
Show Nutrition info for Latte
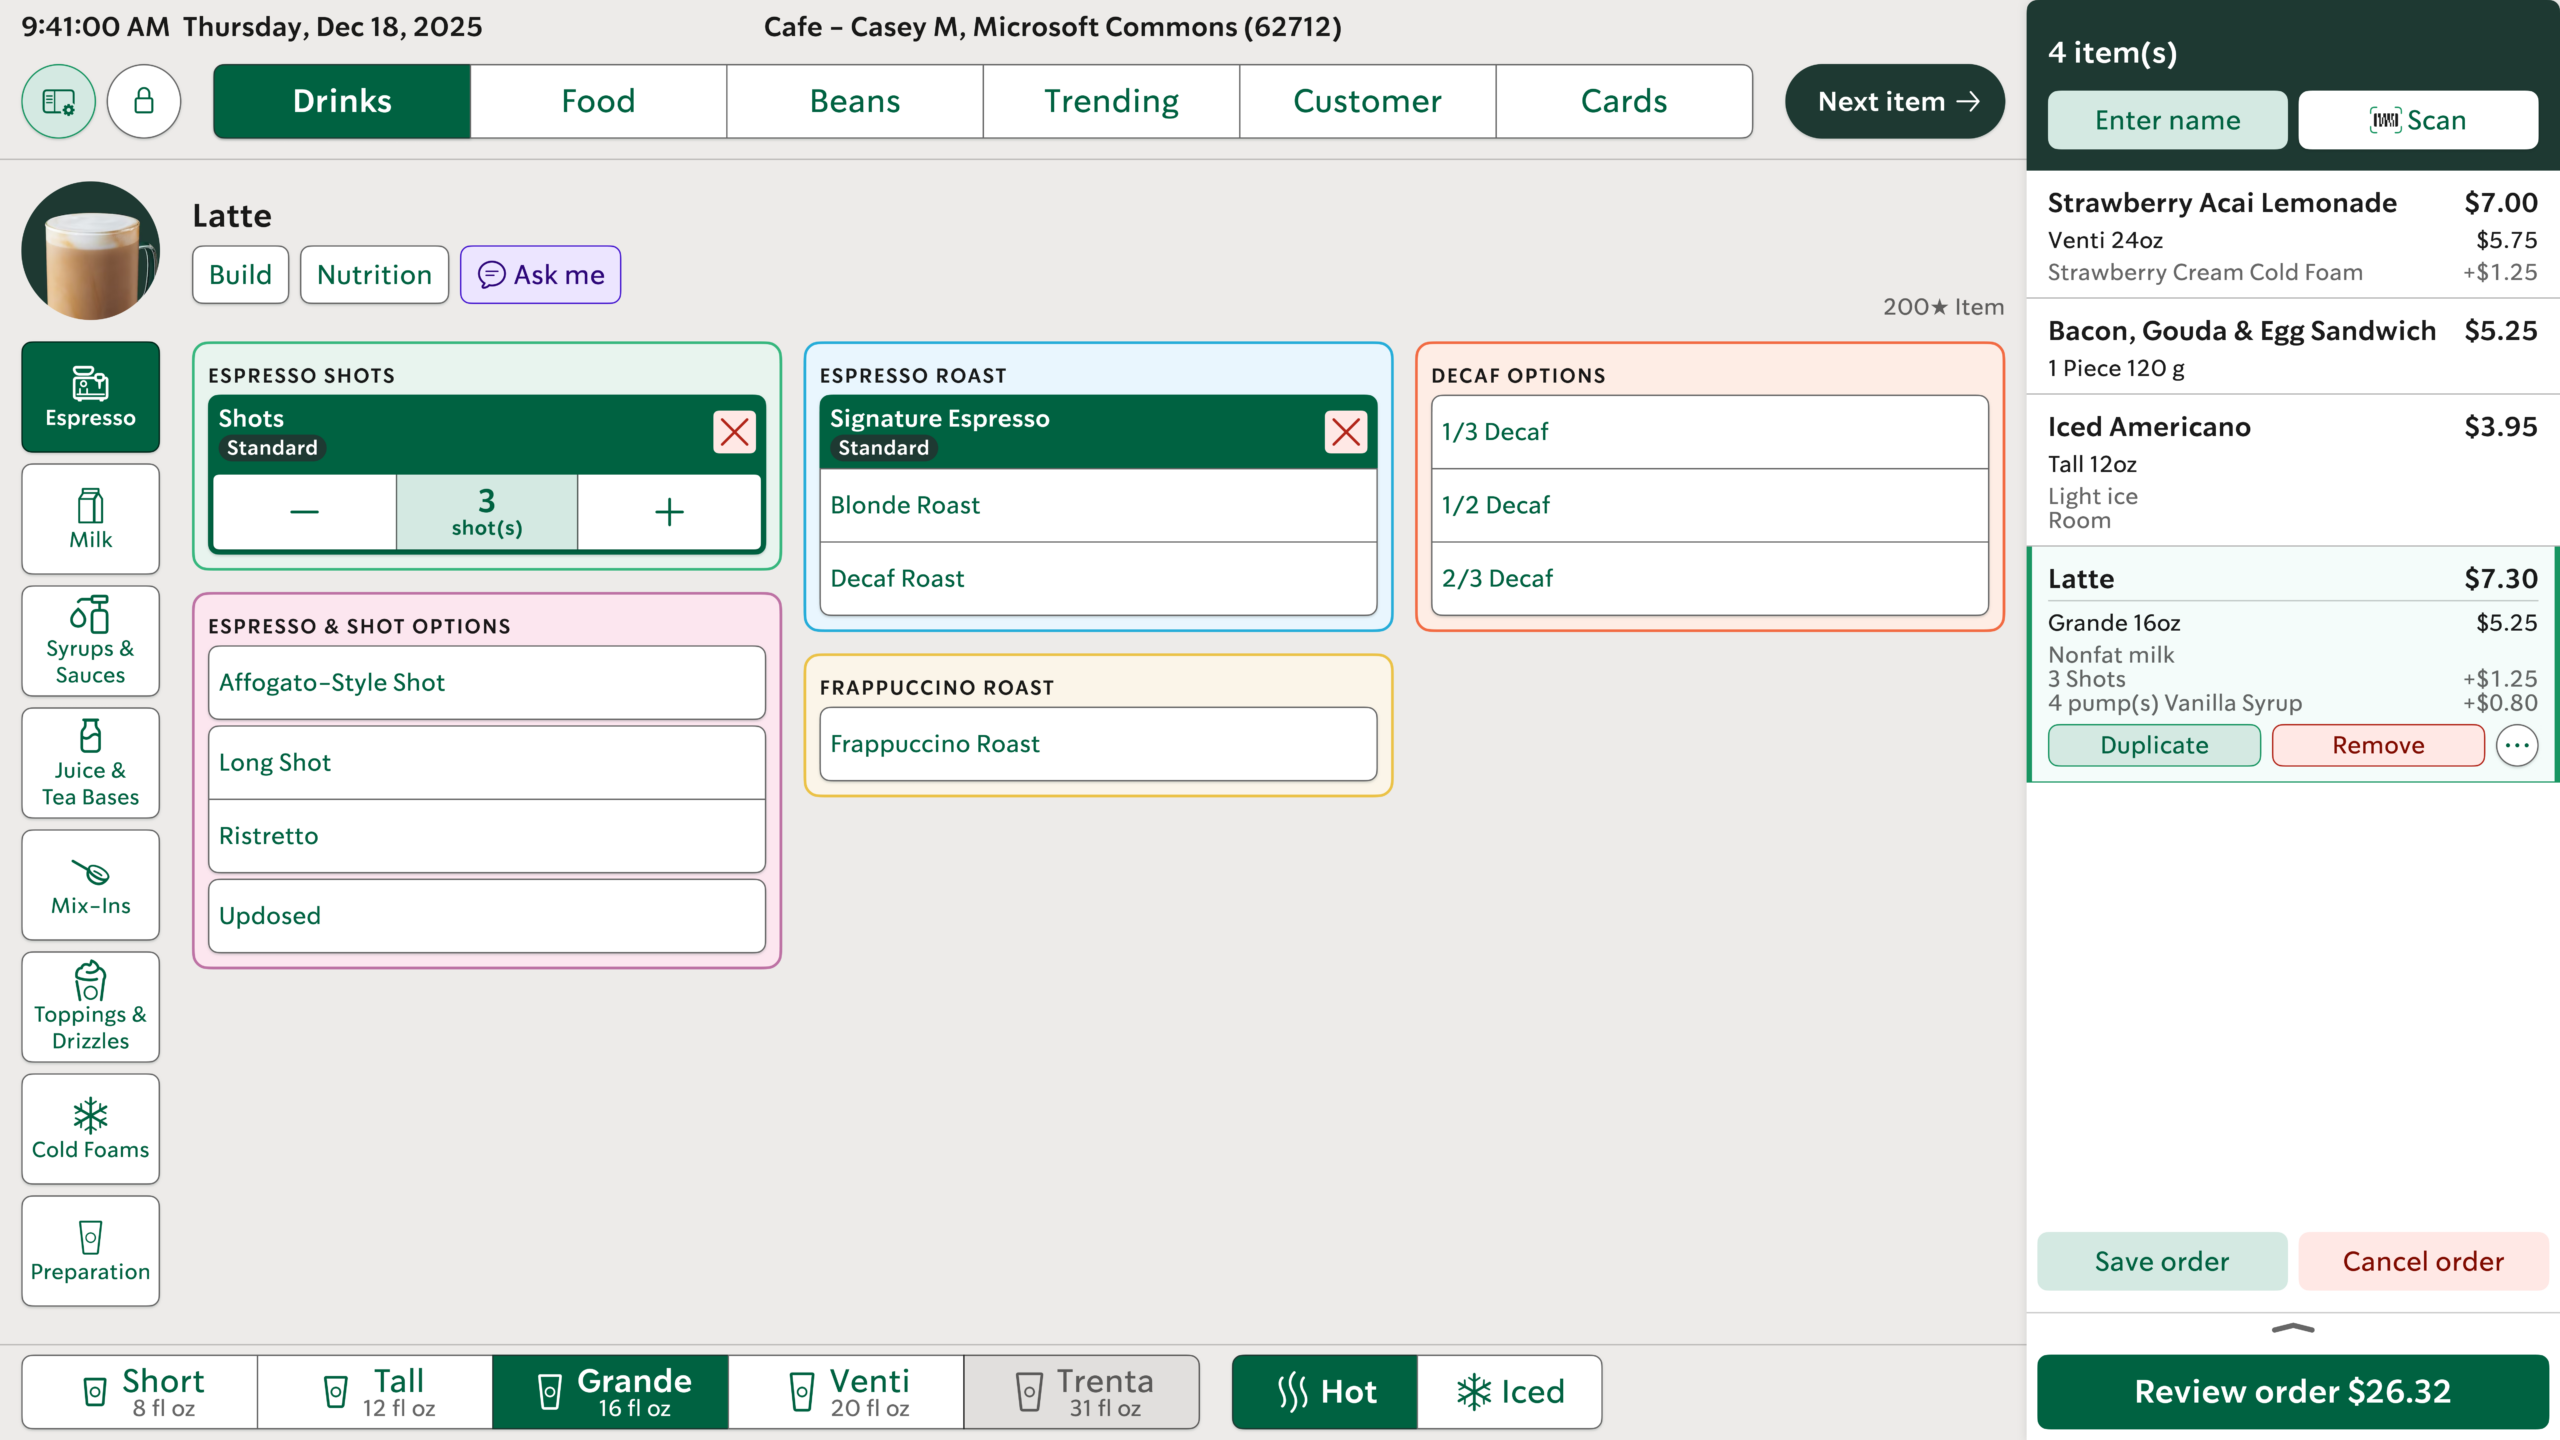374,274
